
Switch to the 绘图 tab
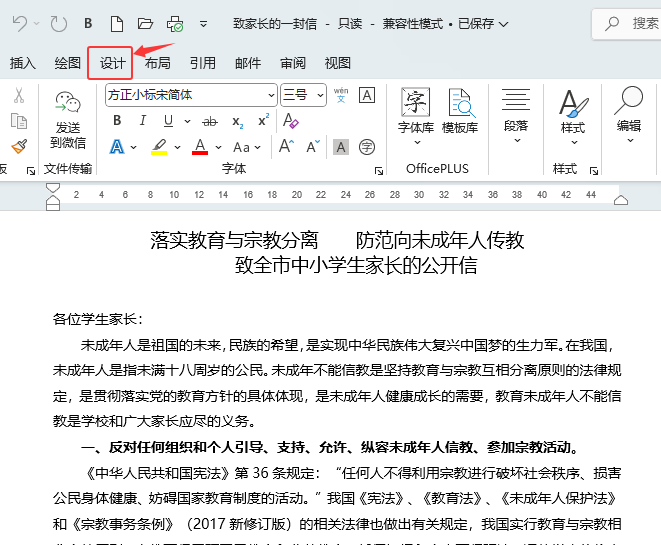(x=67, y=63)
